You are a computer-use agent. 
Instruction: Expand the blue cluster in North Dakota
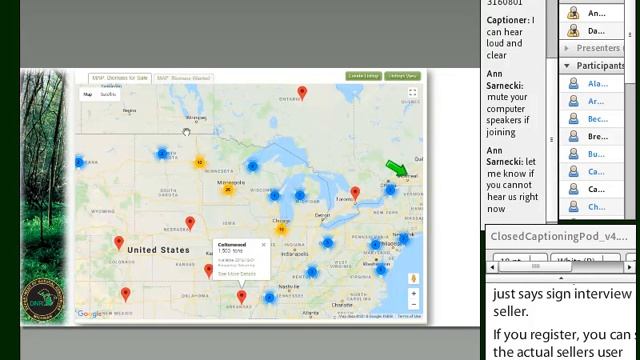(x=162, y=153)
